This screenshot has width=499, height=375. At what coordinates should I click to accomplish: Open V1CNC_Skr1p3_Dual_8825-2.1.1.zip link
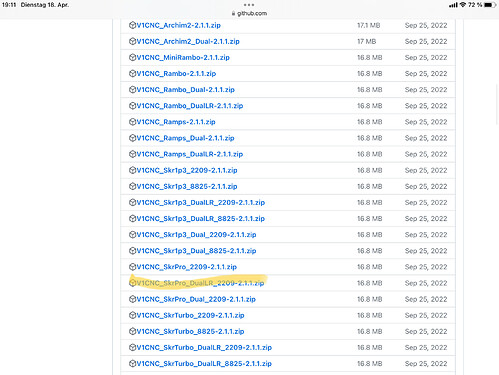[196, 251]
